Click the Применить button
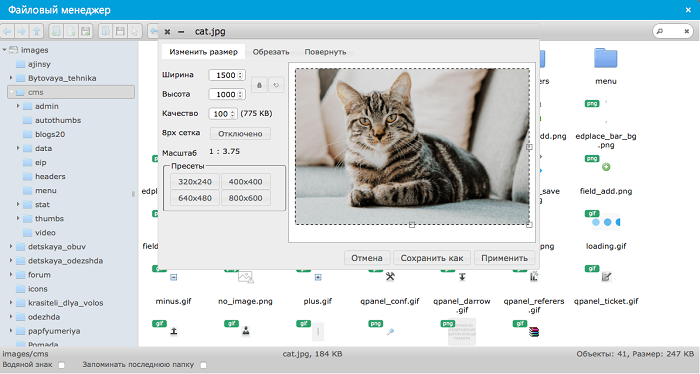 coord(504,258)
